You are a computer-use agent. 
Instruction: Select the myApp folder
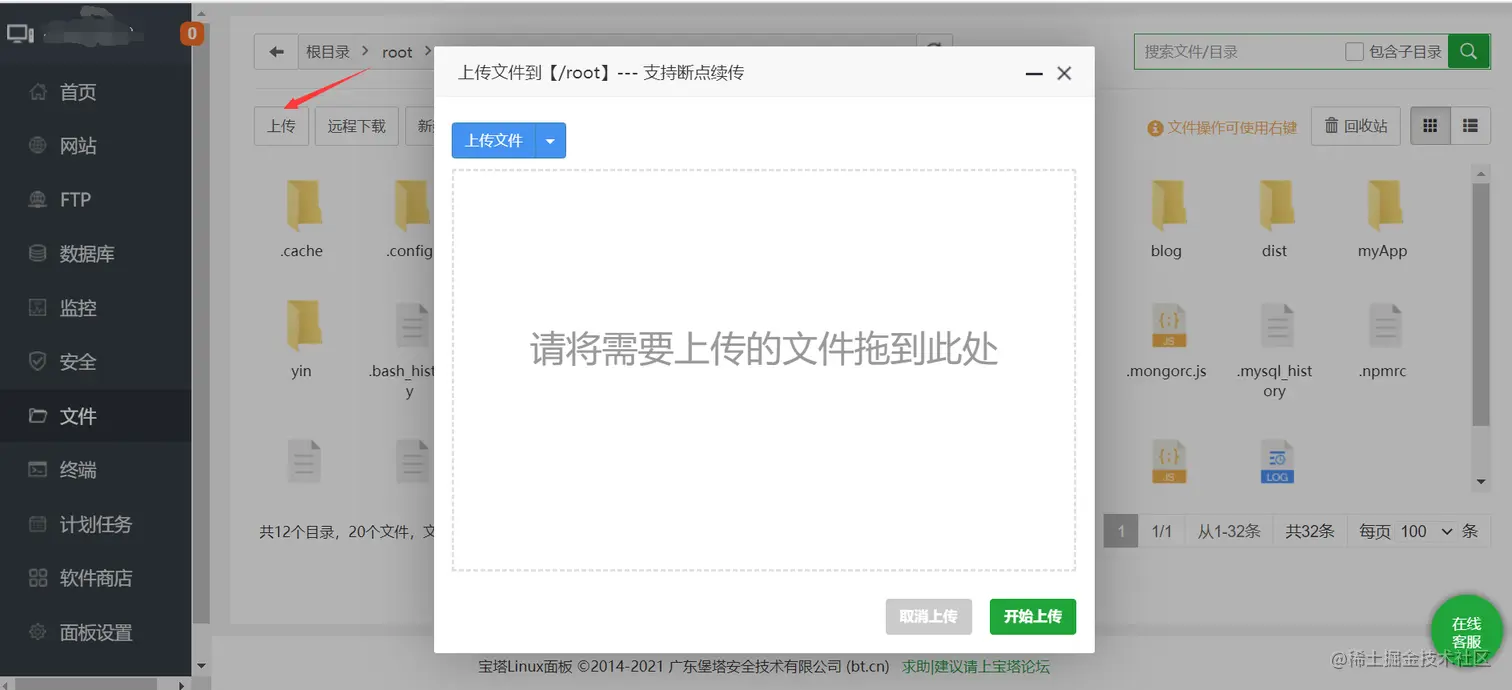click(x=1382, y=220)
